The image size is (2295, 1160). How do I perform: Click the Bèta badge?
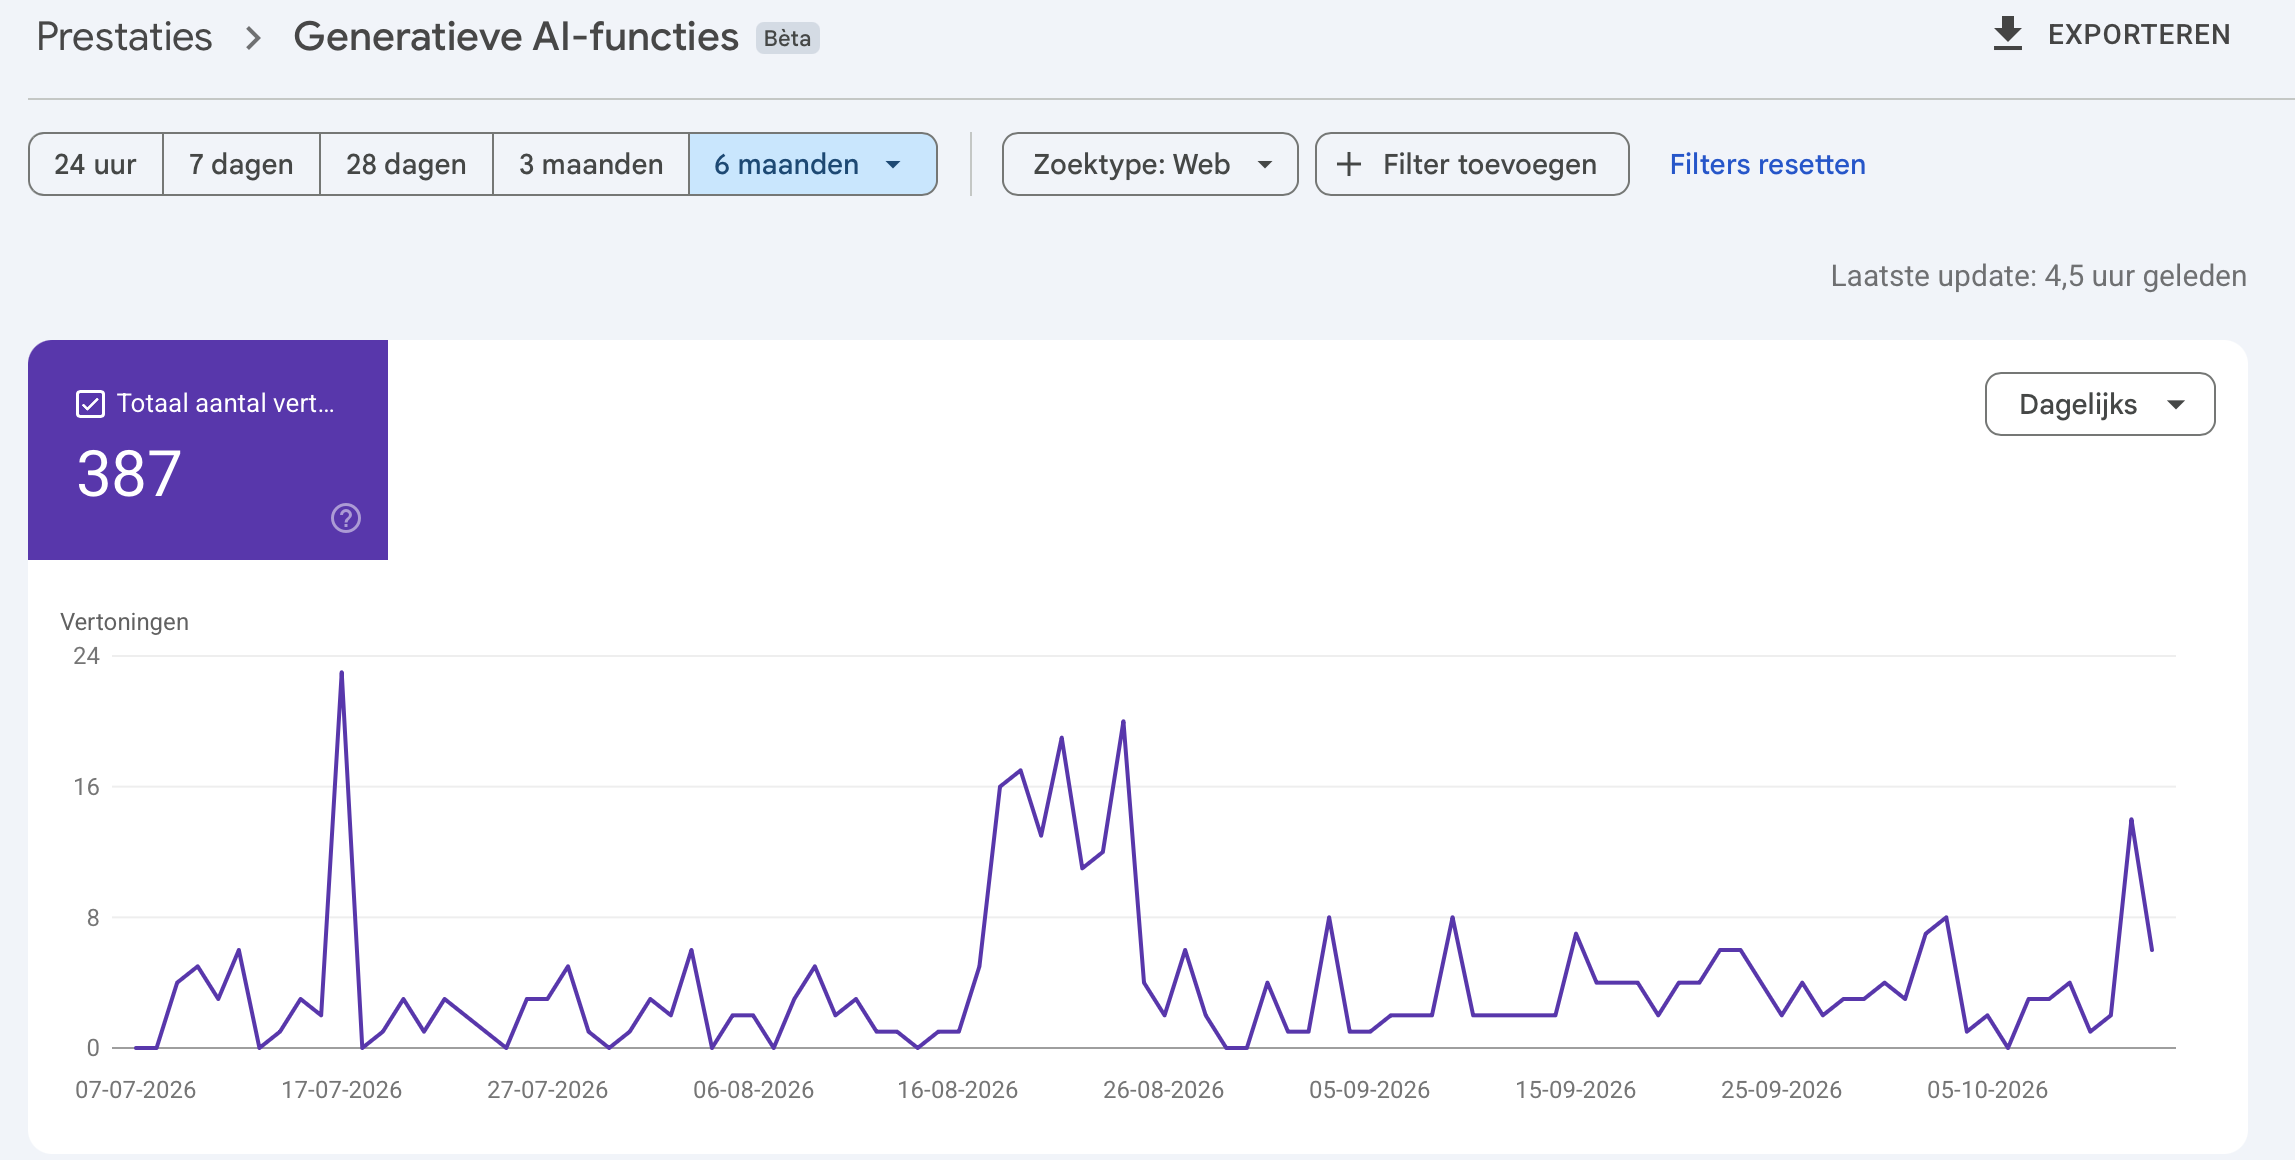pos(788,38)
